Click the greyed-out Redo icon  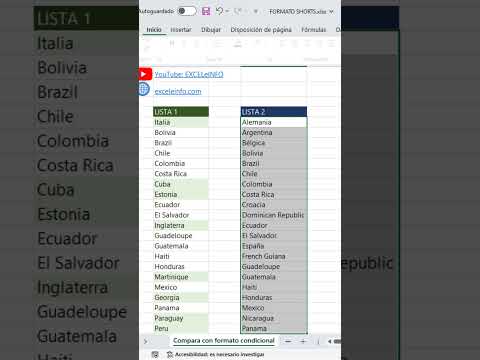click(238, 11)
